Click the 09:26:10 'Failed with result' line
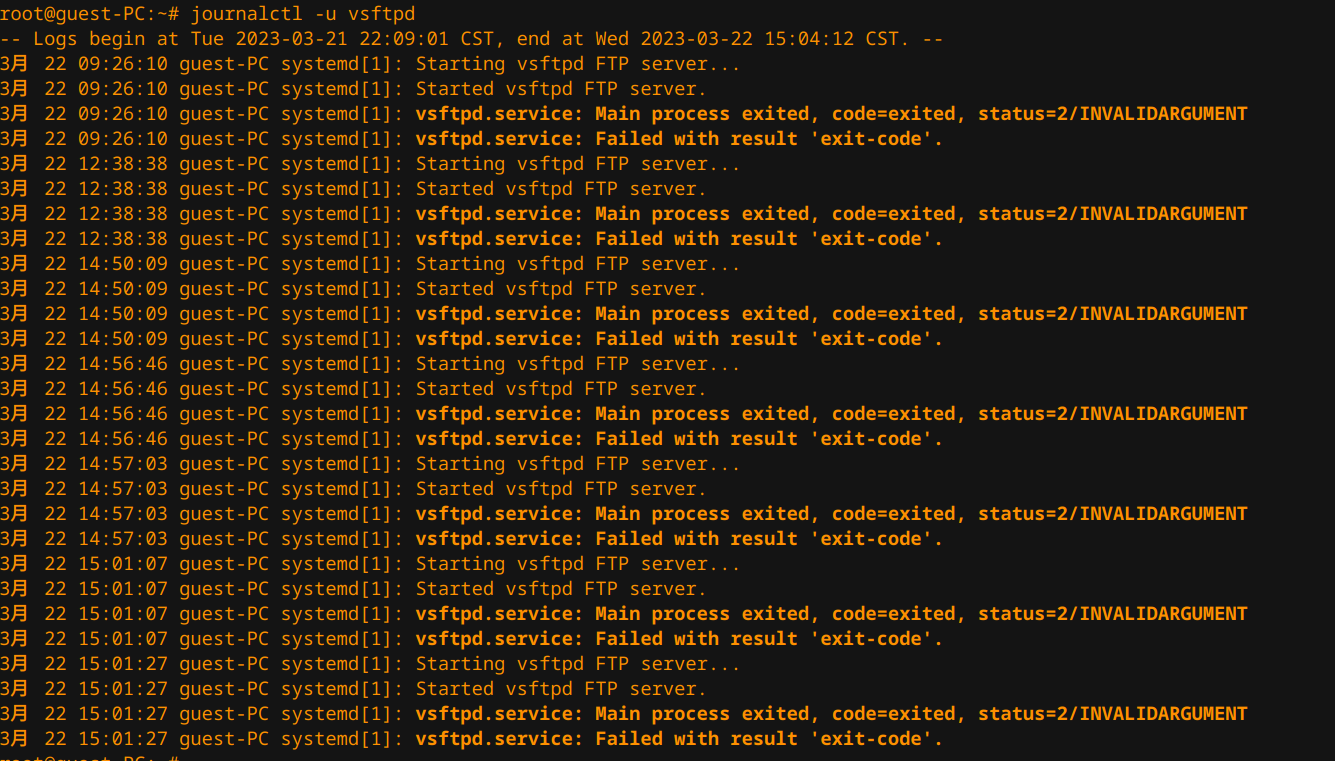Screen dimensions: 1335x761 (472, 139)
